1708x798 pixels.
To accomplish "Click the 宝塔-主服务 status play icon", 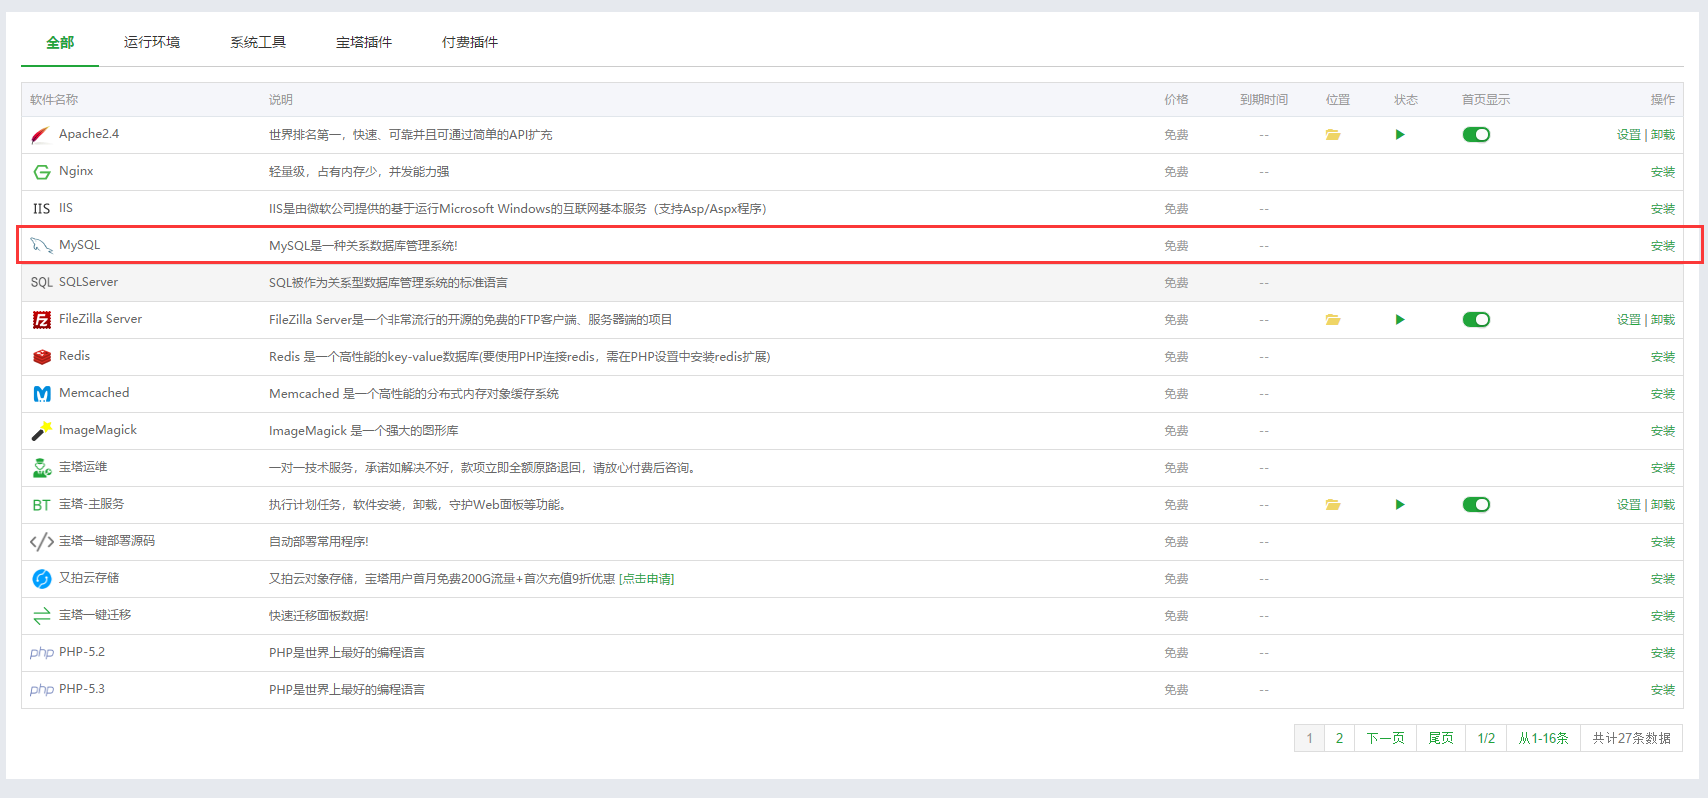I will [1400, 505].
